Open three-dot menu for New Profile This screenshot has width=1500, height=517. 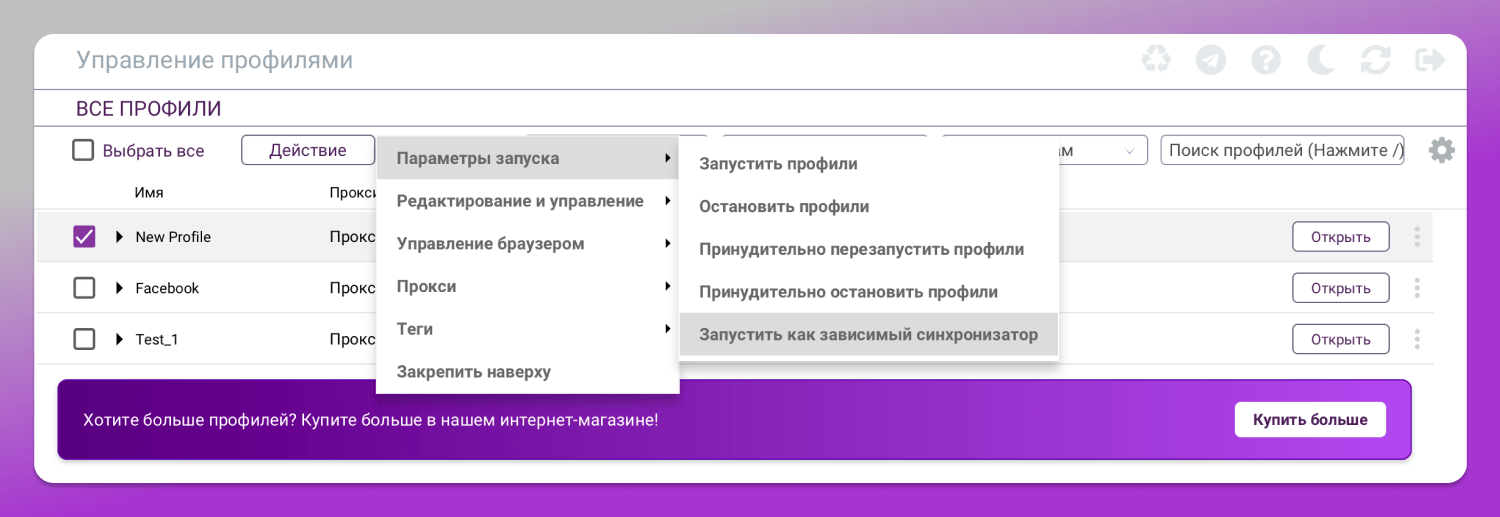[x=1417, y=237]
